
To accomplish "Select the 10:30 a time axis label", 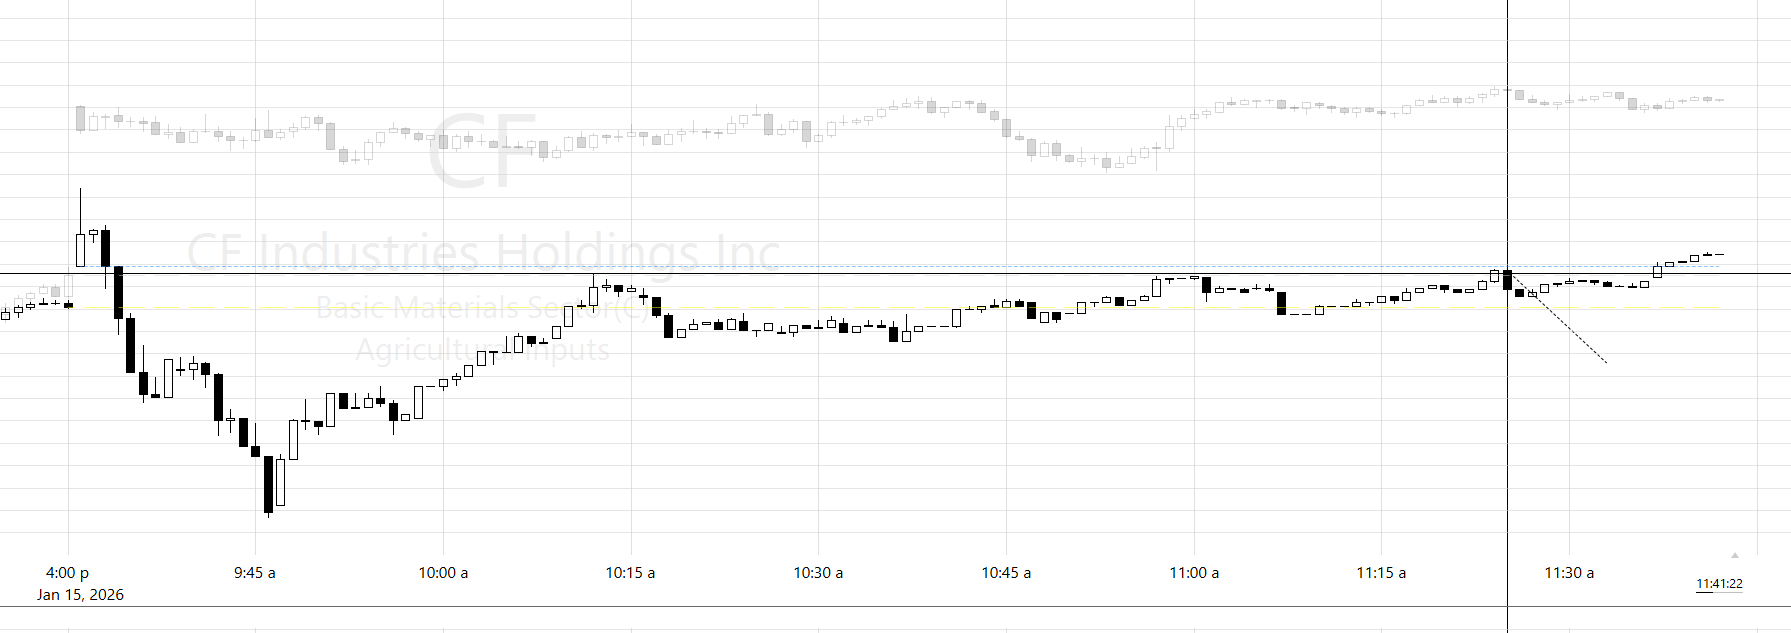I will click(818, 573).
